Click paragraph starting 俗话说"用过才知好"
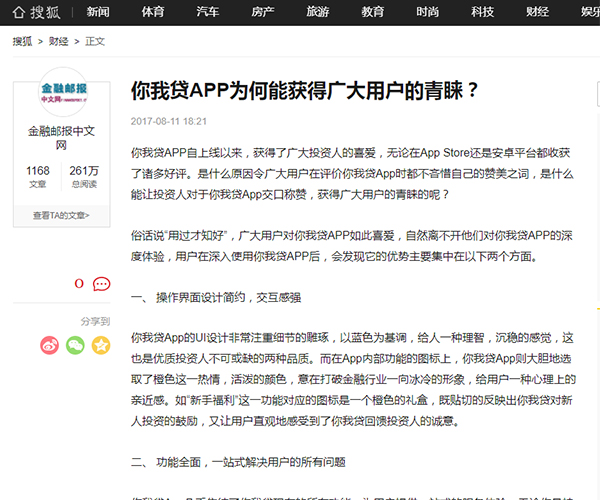Image resolution: width=600 pixels, height=500 pixels. [x=352, y=246]
